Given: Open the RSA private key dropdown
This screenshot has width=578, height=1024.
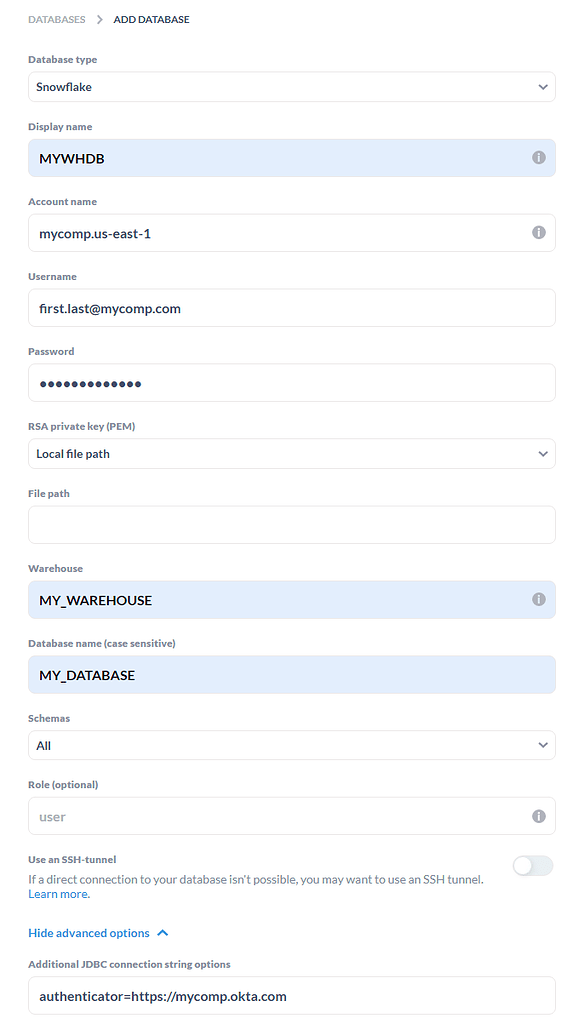Looking at the screenshot, I should pyautogui.click(x=290, y=453).
